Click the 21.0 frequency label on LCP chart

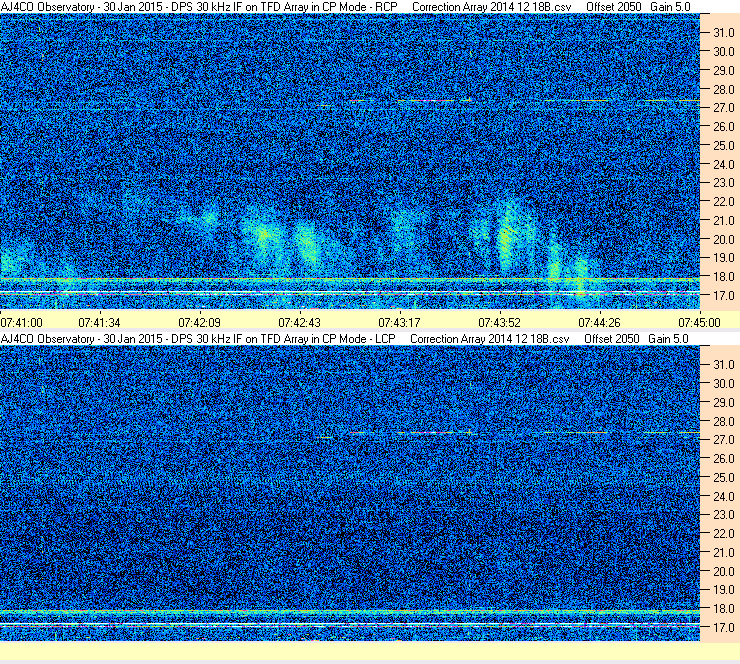pyautogui.click(x=723, y=553)
